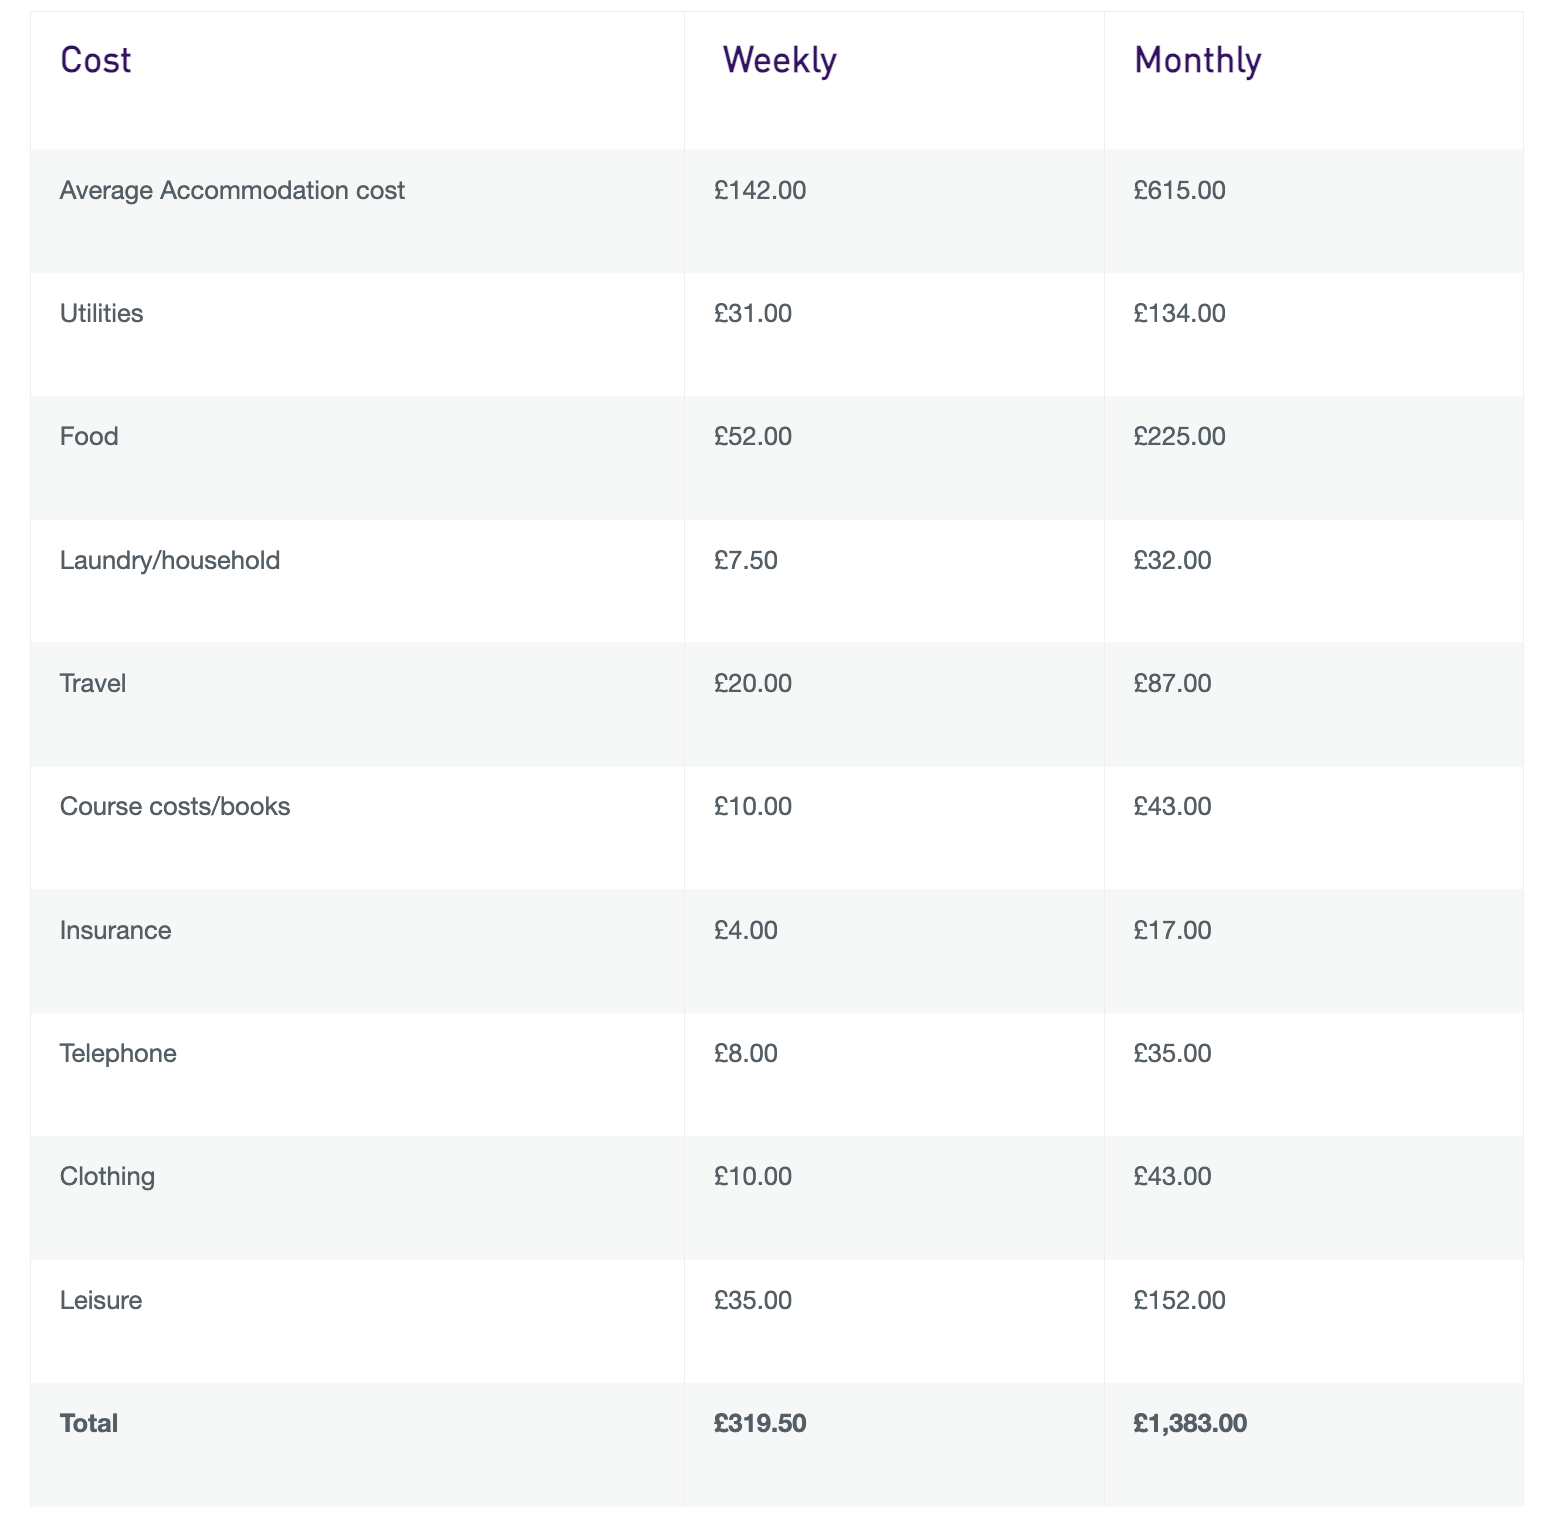The width and height of the screenshot is (1548, 1520).
Task: Click the weekly food value £52.00
Action: pos(752,436)
